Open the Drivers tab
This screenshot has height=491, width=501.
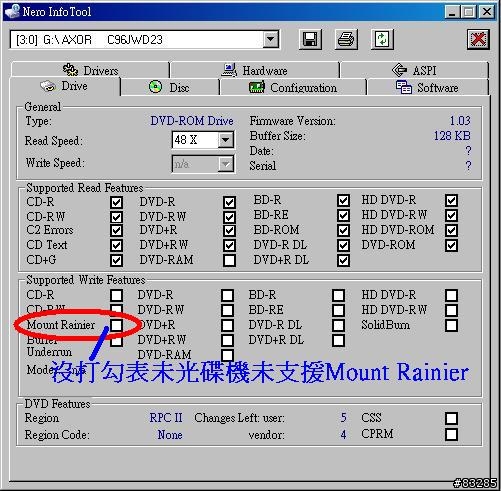tap(90, 70)
